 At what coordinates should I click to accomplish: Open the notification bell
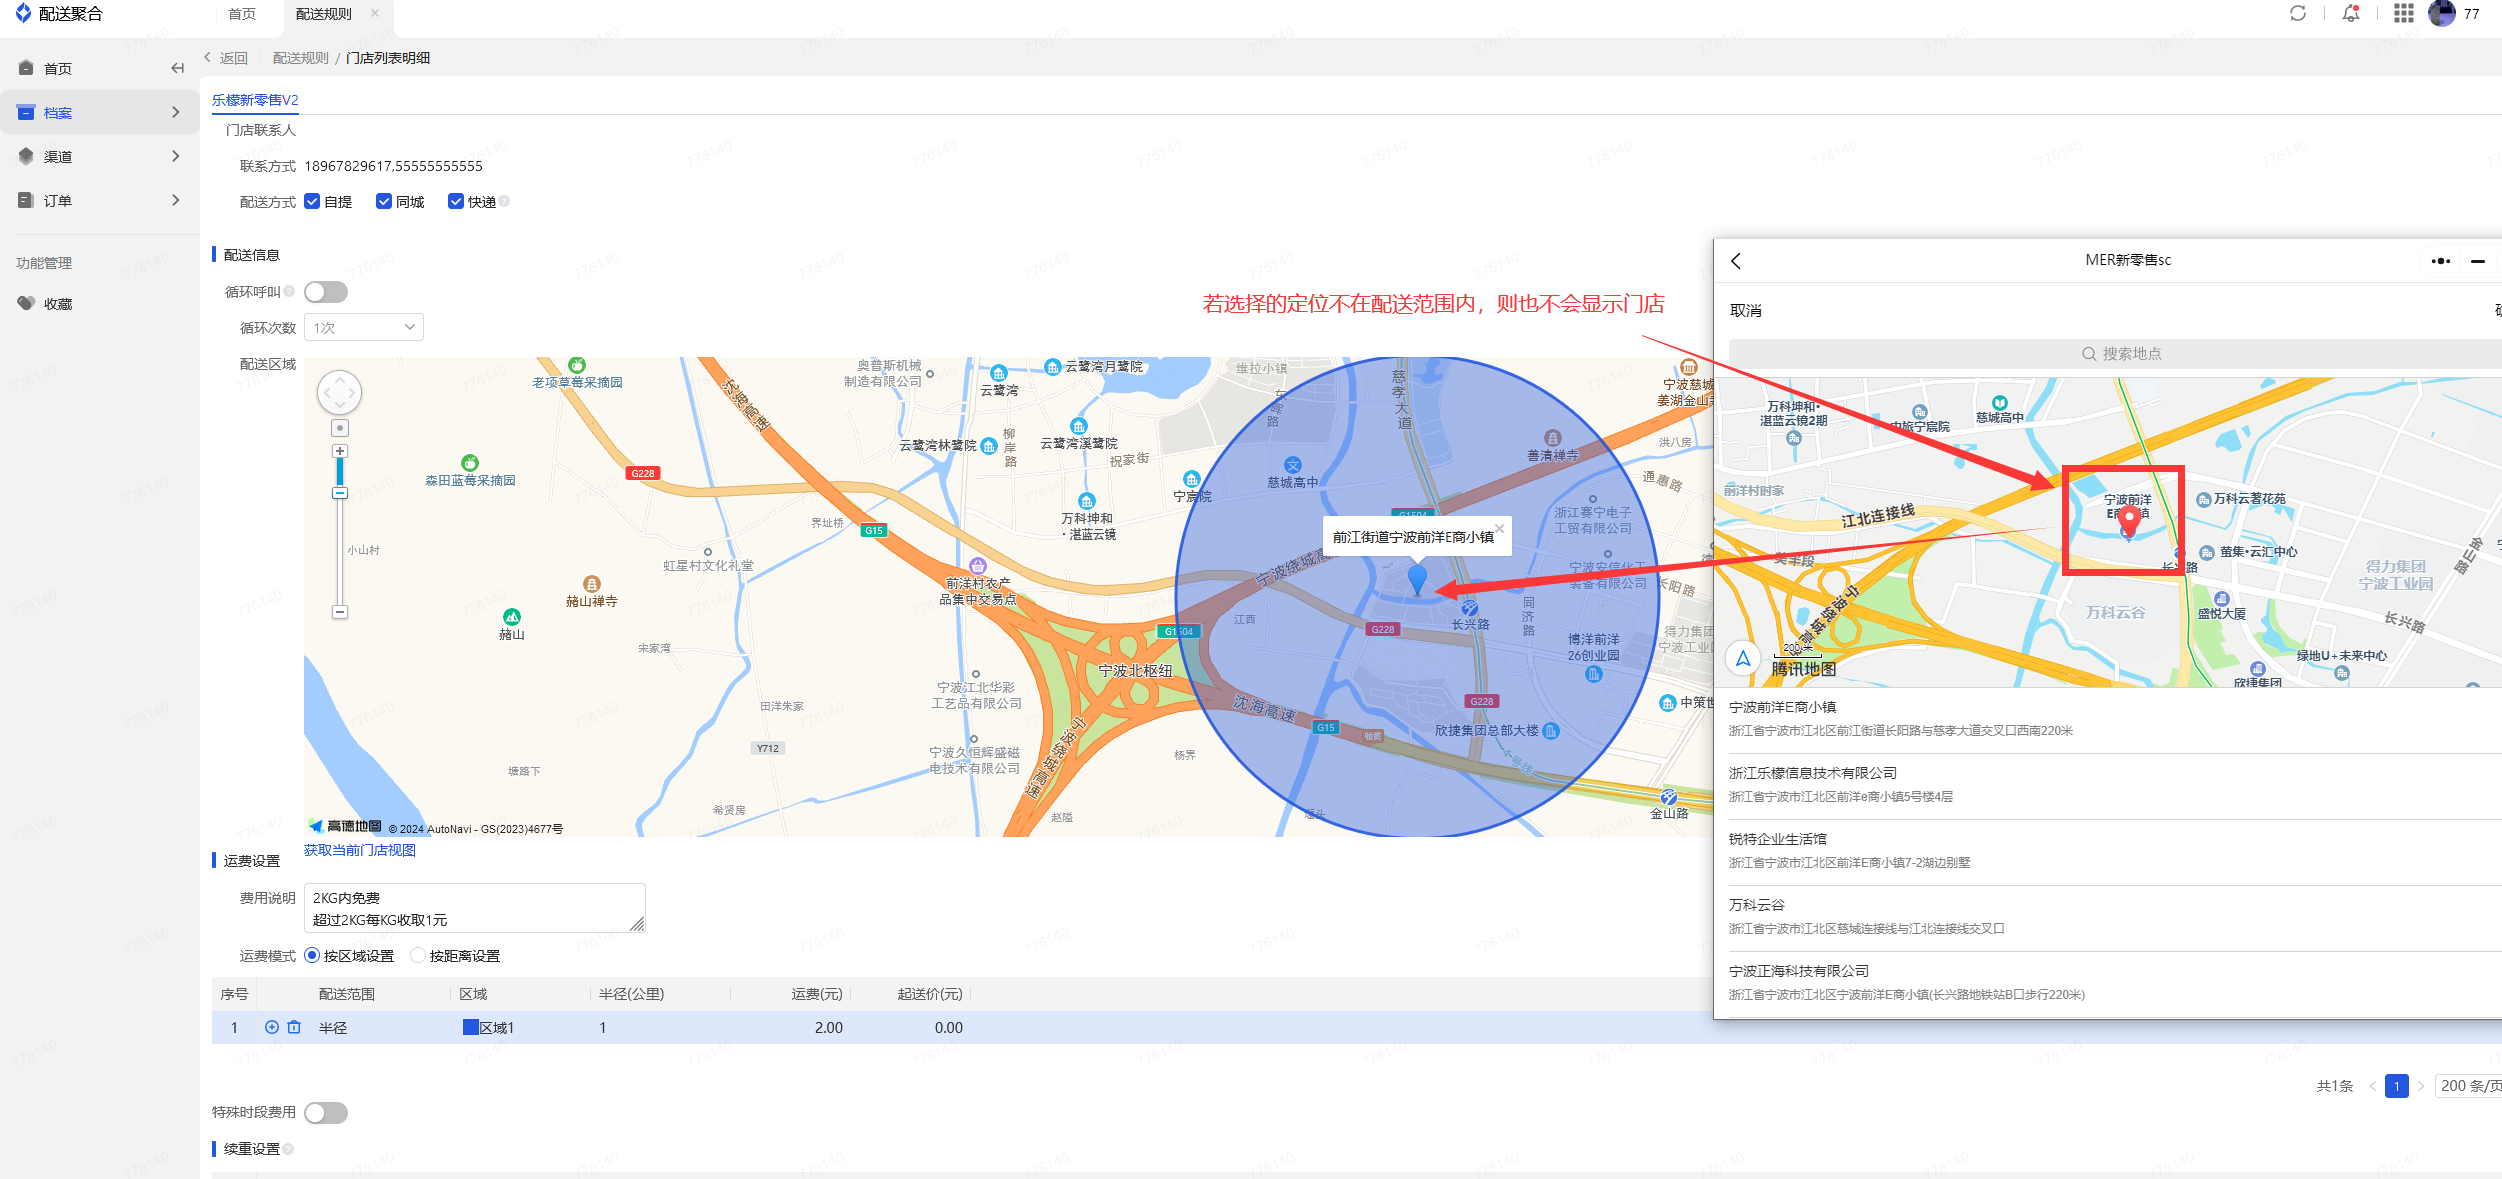pos(2351,13)
